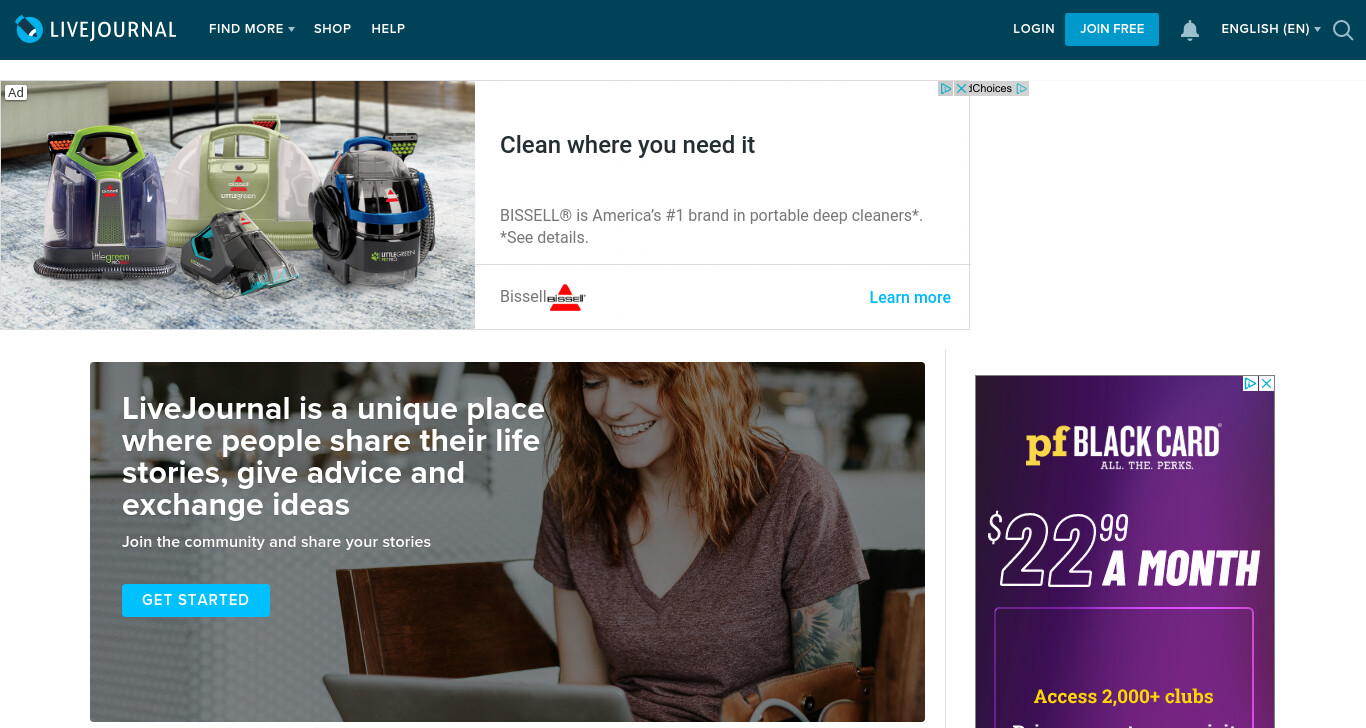Click the Login link
The image size is (1366, 728).
1034,29
